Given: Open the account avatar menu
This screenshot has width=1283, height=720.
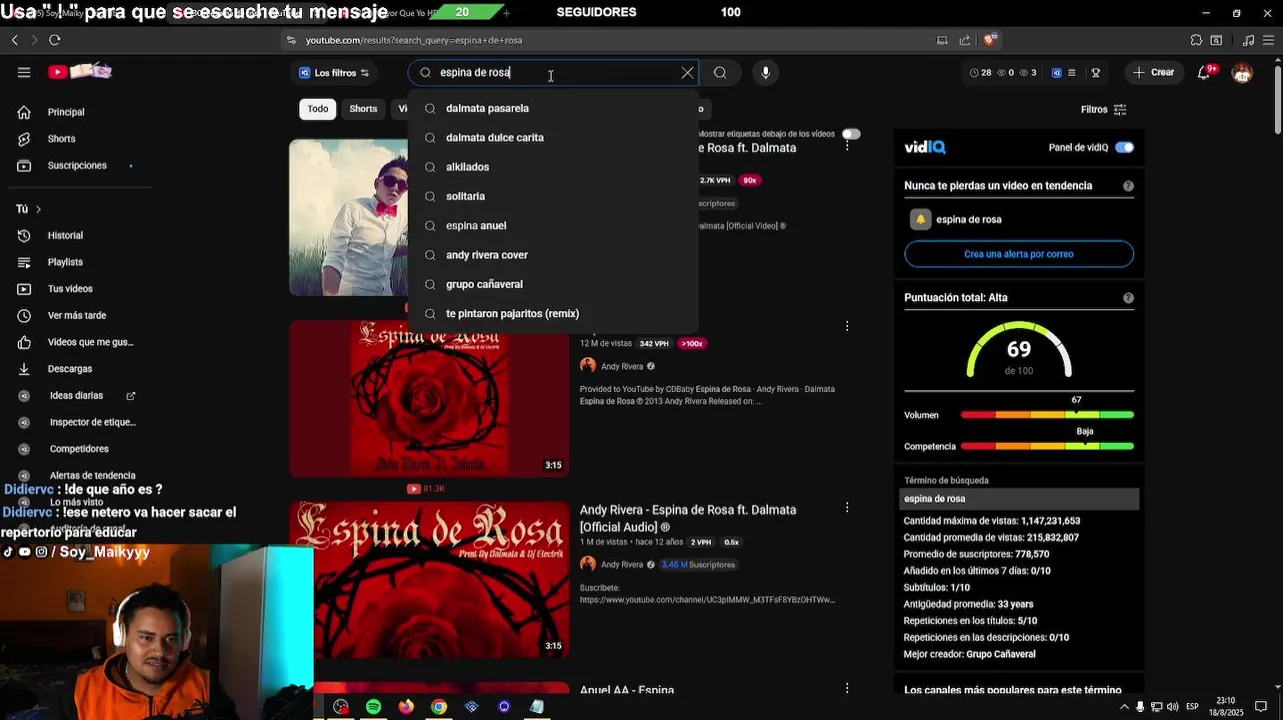Looking at the screenshot, I should point(1242,72).
